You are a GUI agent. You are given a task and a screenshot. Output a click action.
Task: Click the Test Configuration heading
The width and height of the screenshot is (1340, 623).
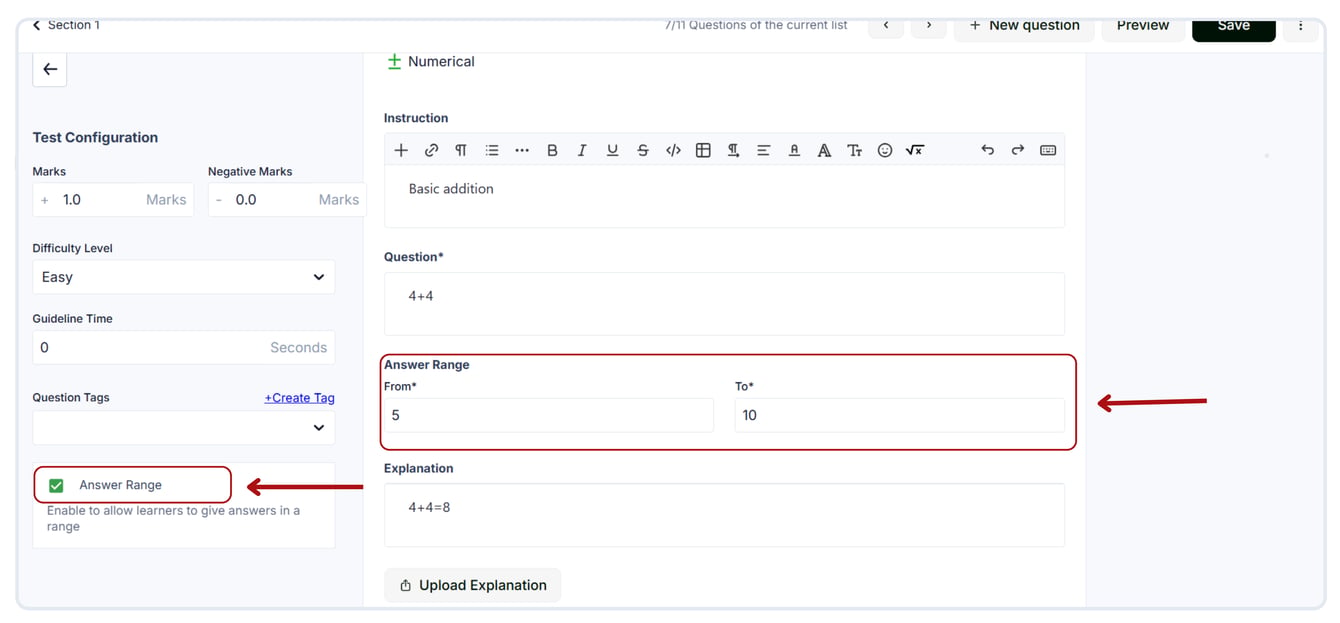point(95,138)
